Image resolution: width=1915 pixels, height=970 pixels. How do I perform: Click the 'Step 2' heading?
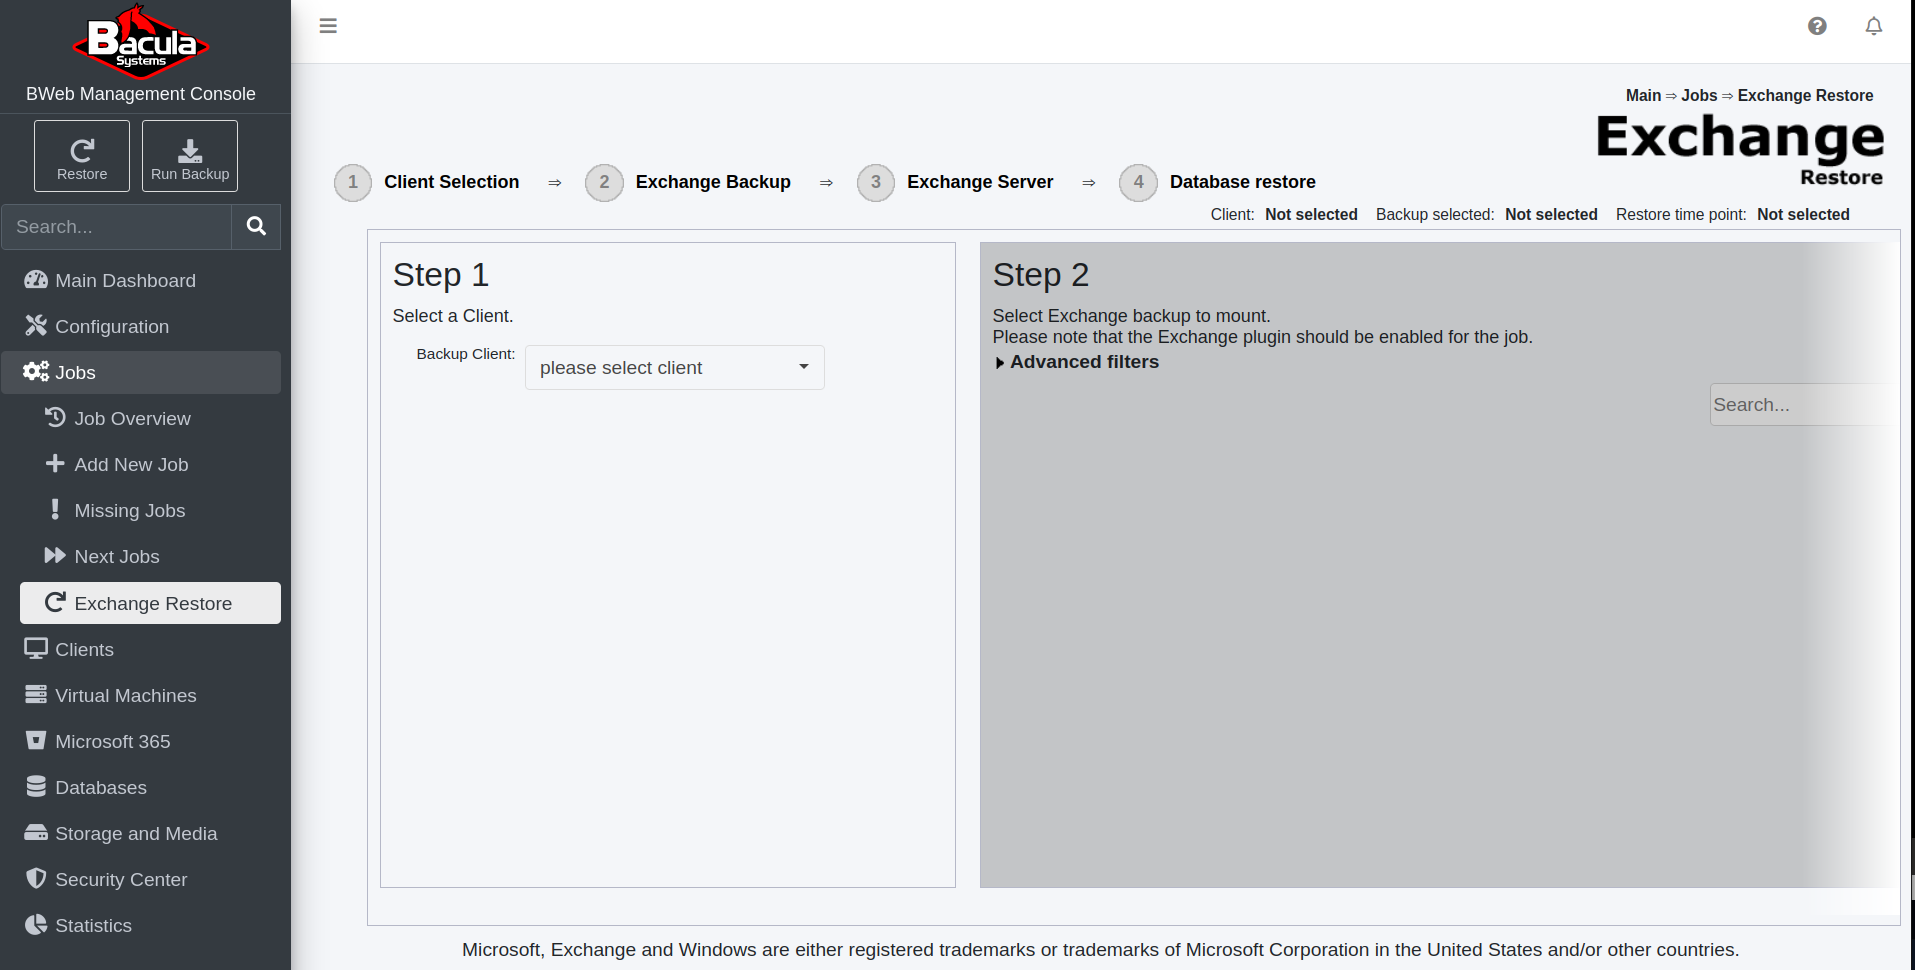tap(1040, 274)
